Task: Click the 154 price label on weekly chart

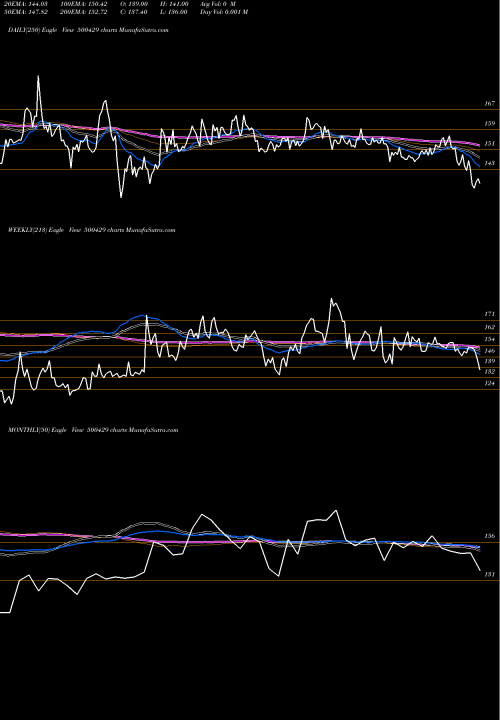Action: 489,339
